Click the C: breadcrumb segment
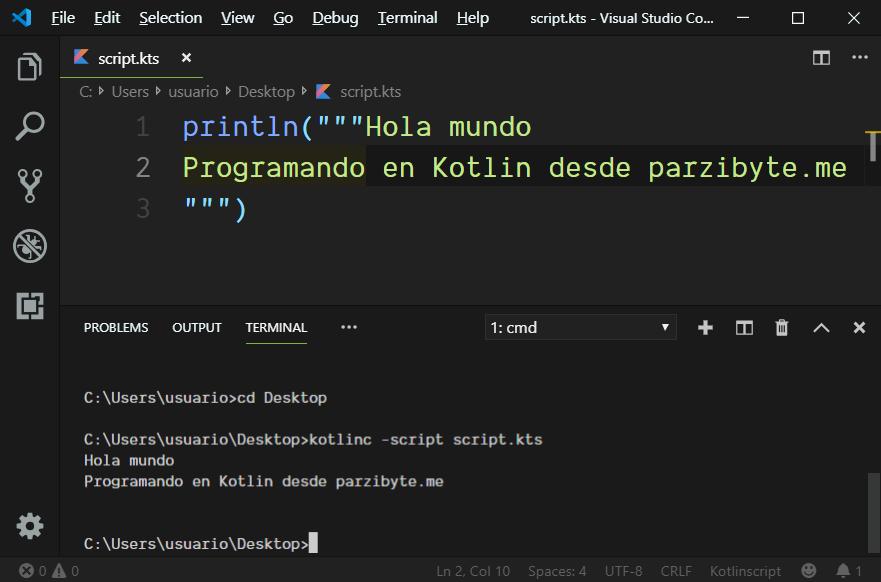 pyautogui.click(x=85, y=92)
